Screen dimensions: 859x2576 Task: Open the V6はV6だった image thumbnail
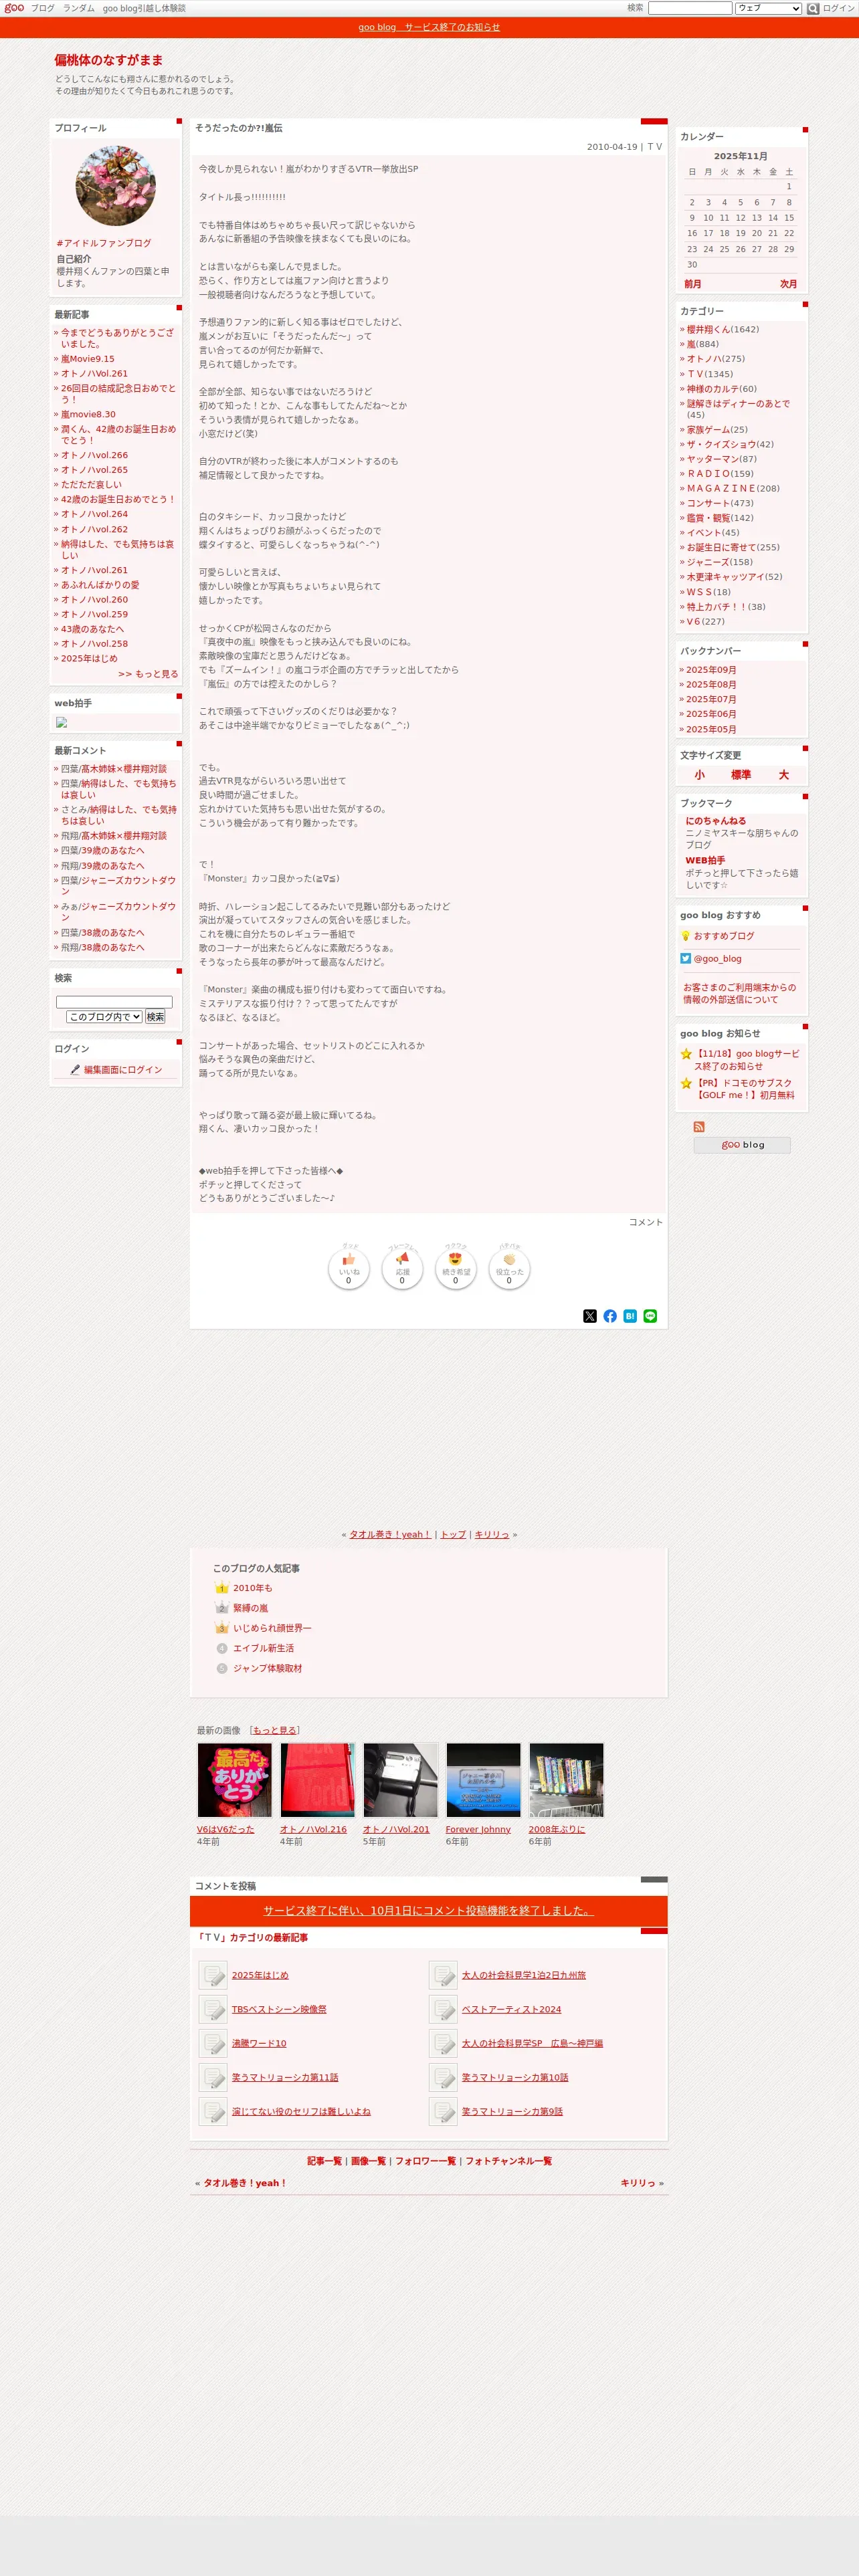click(235, 1780)
